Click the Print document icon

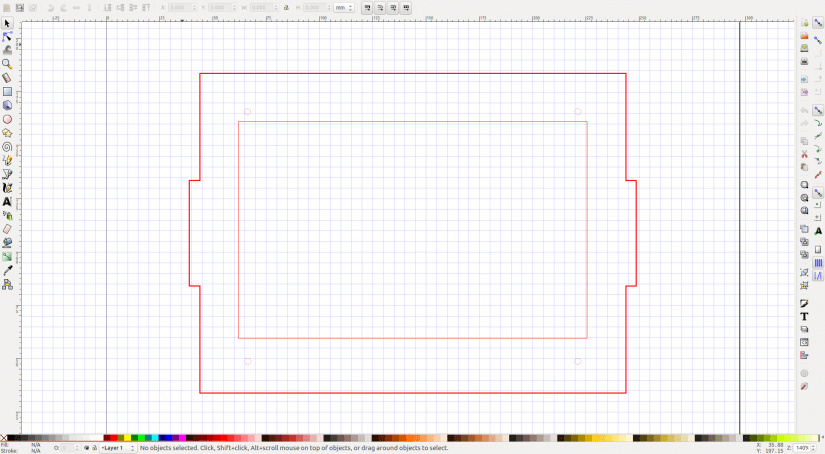pyautogui.click(x=804, y=61)
